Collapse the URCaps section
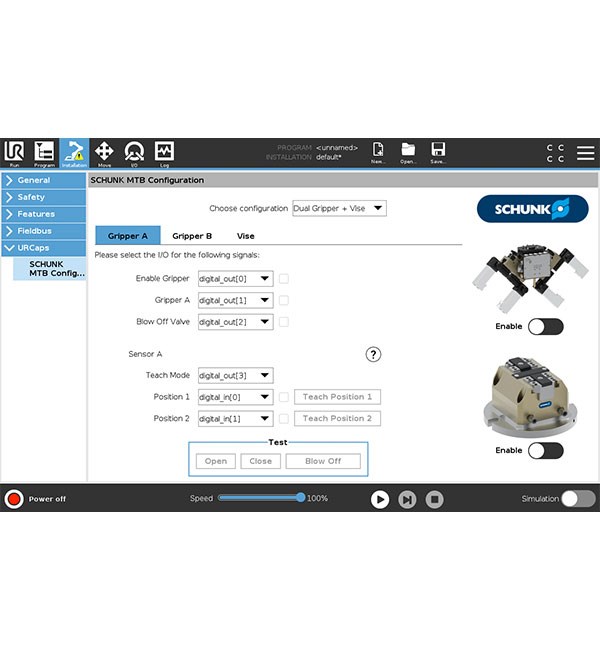Screen dimensions: 600x650 [44, 248]
